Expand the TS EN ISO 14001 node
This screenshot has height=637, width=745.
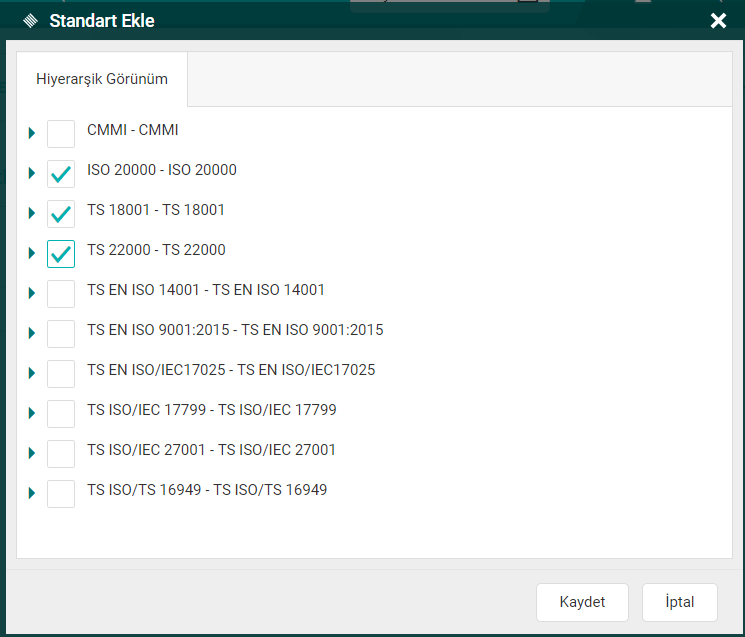point(32,293)
